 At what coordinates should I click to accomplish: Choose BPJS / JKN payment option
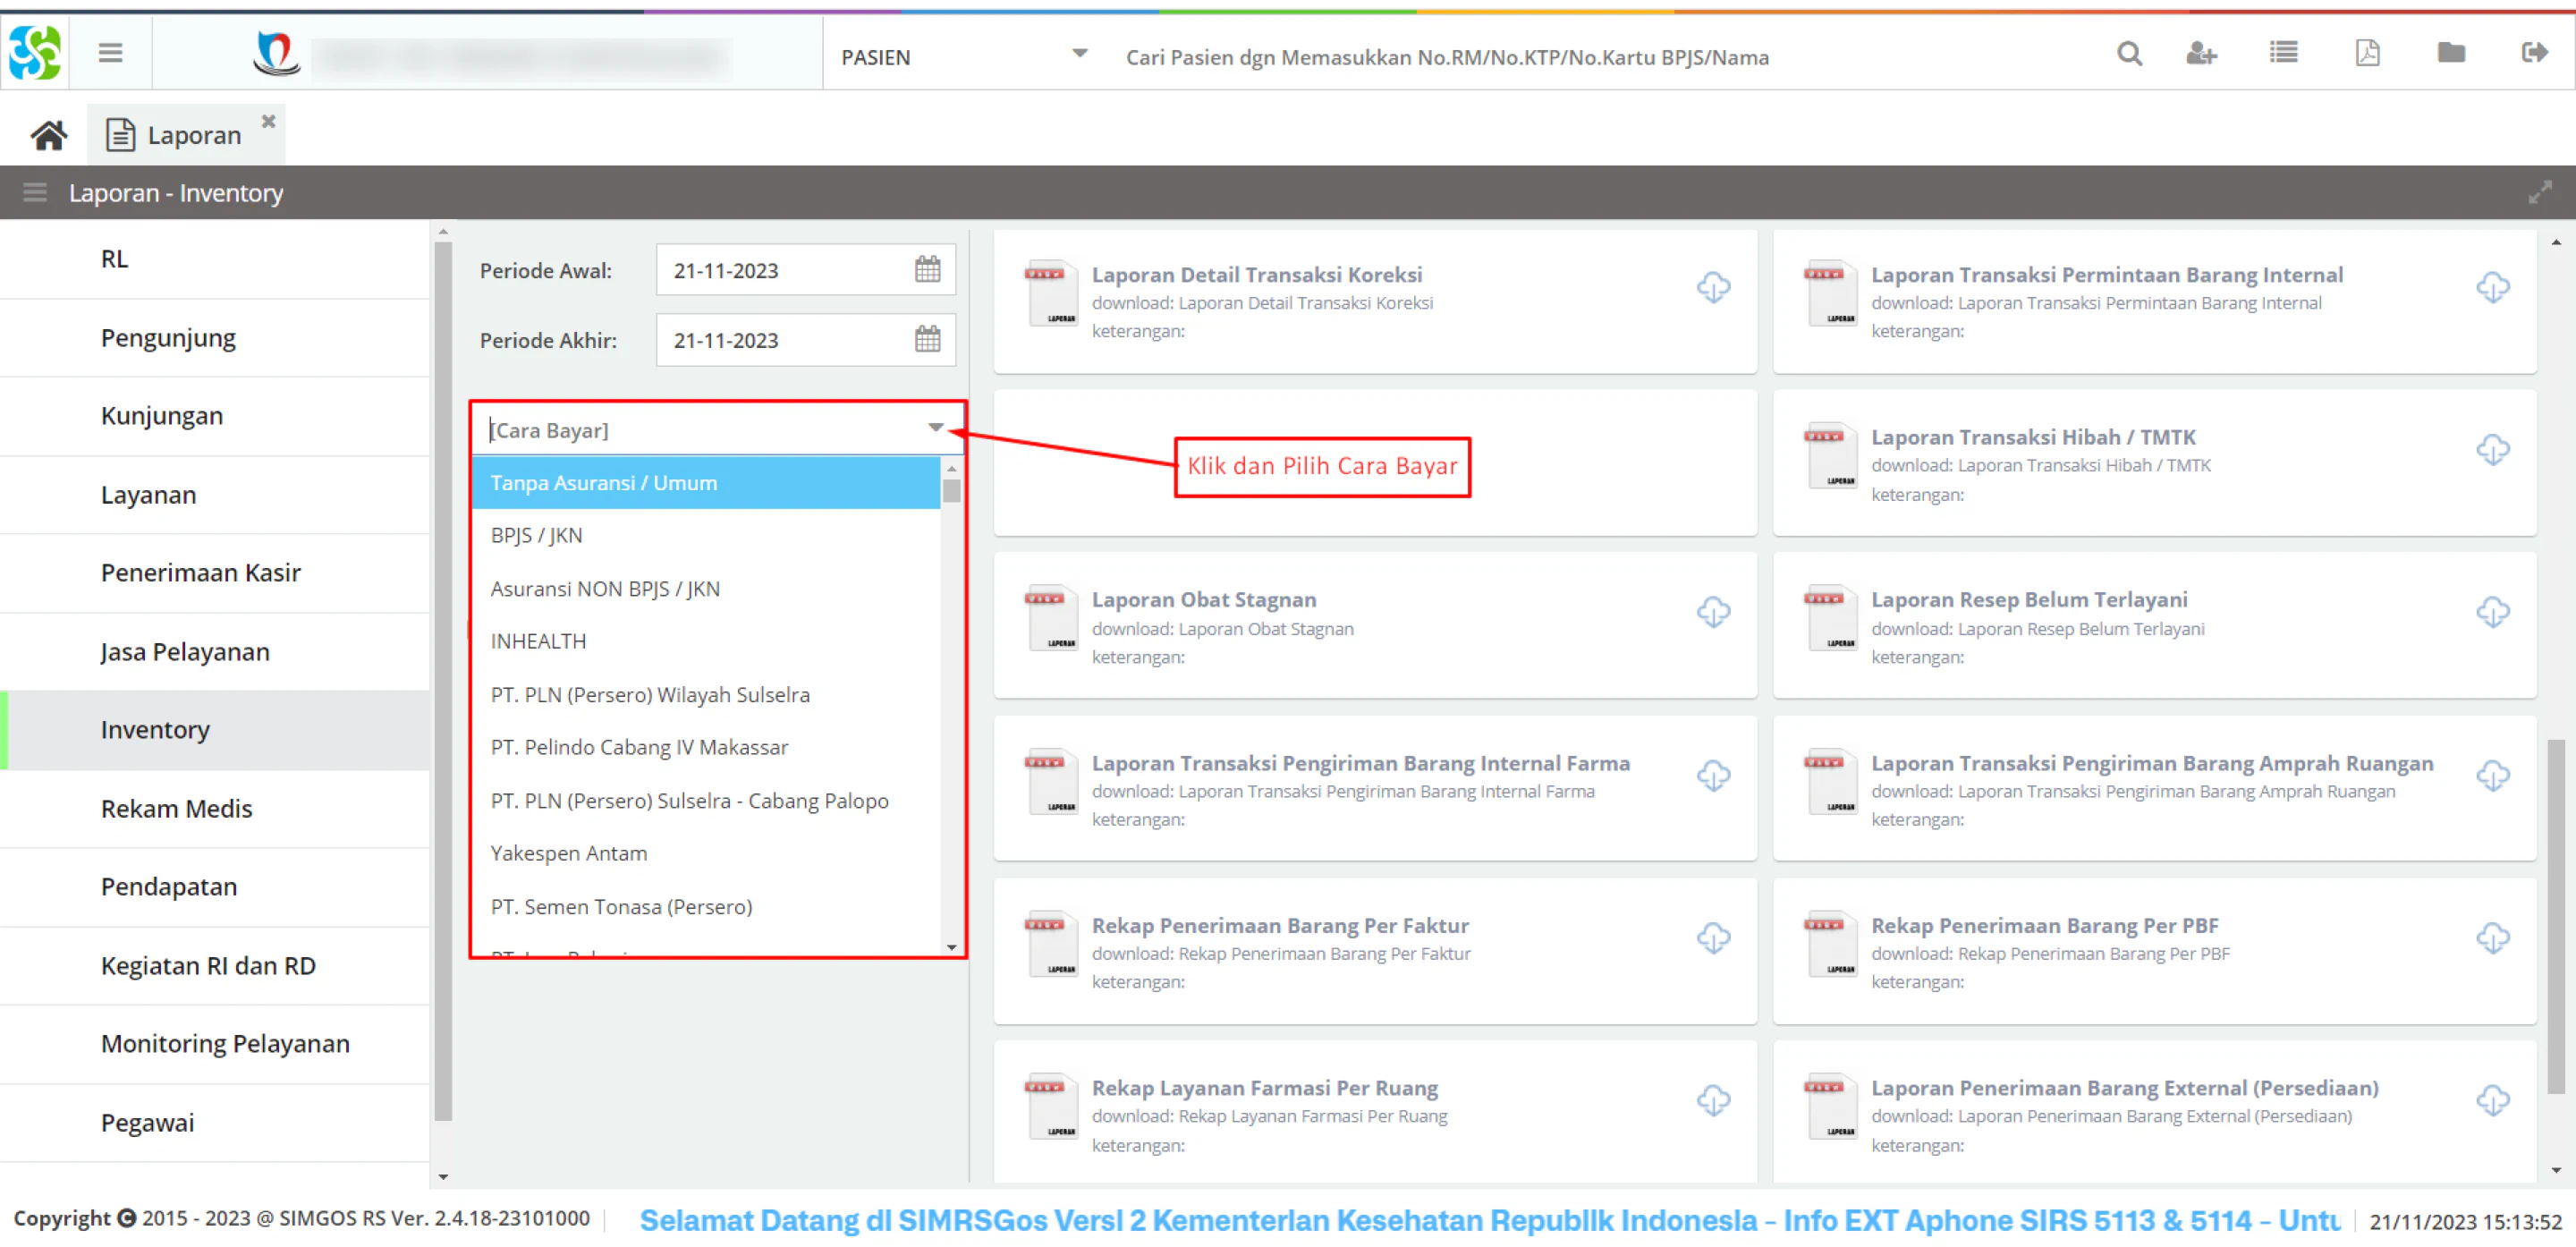(706, 536)
